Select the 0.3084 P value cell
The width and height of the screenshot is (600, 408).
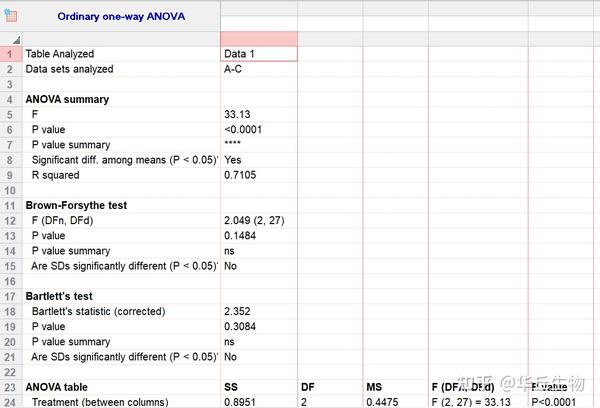point(259,326)
